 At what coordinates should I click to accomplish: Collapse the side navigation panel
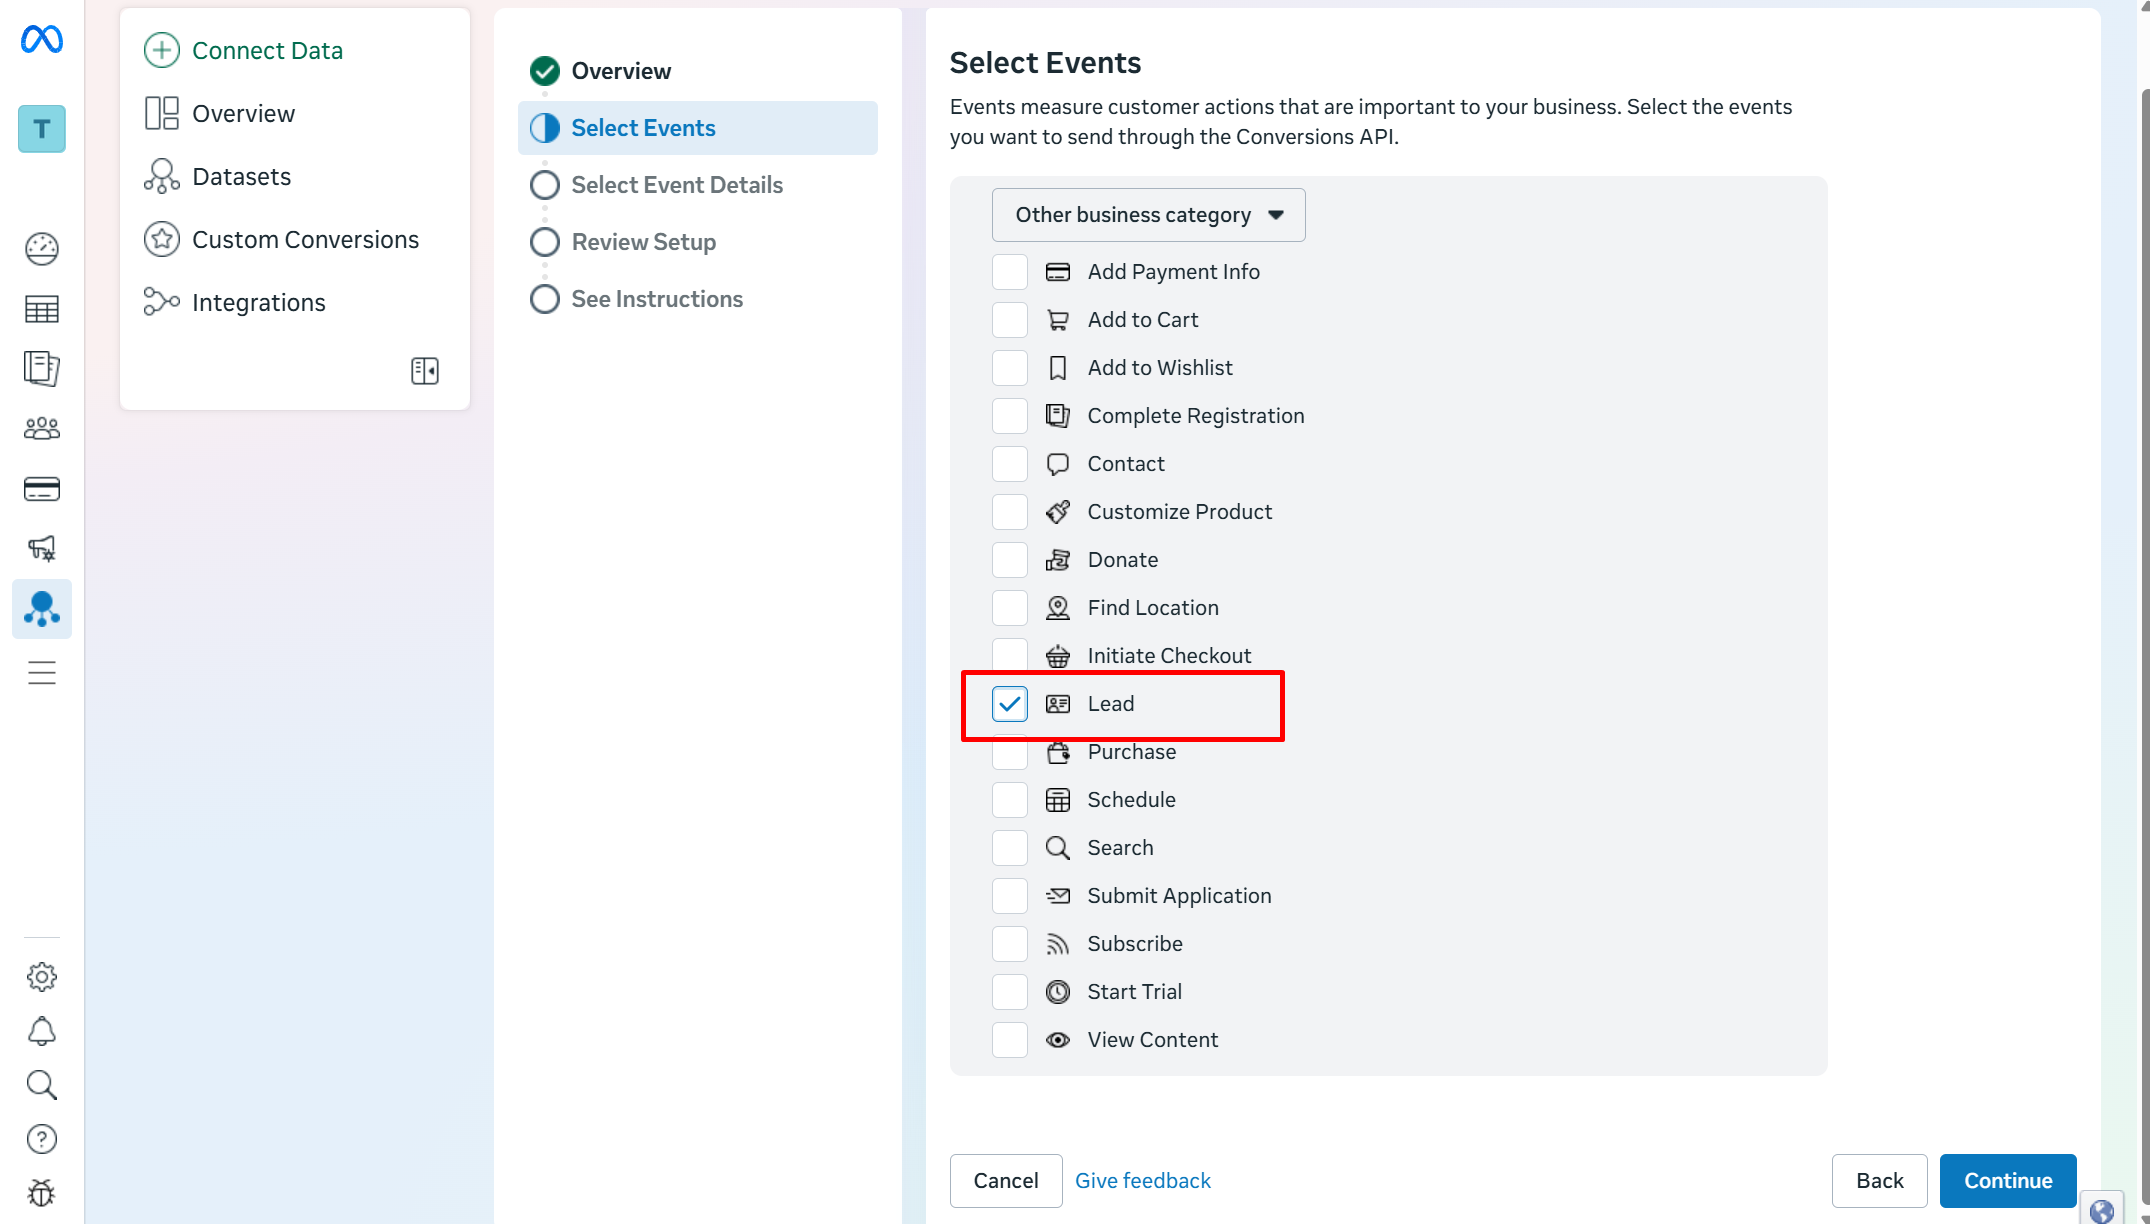[x=425, y=371]
